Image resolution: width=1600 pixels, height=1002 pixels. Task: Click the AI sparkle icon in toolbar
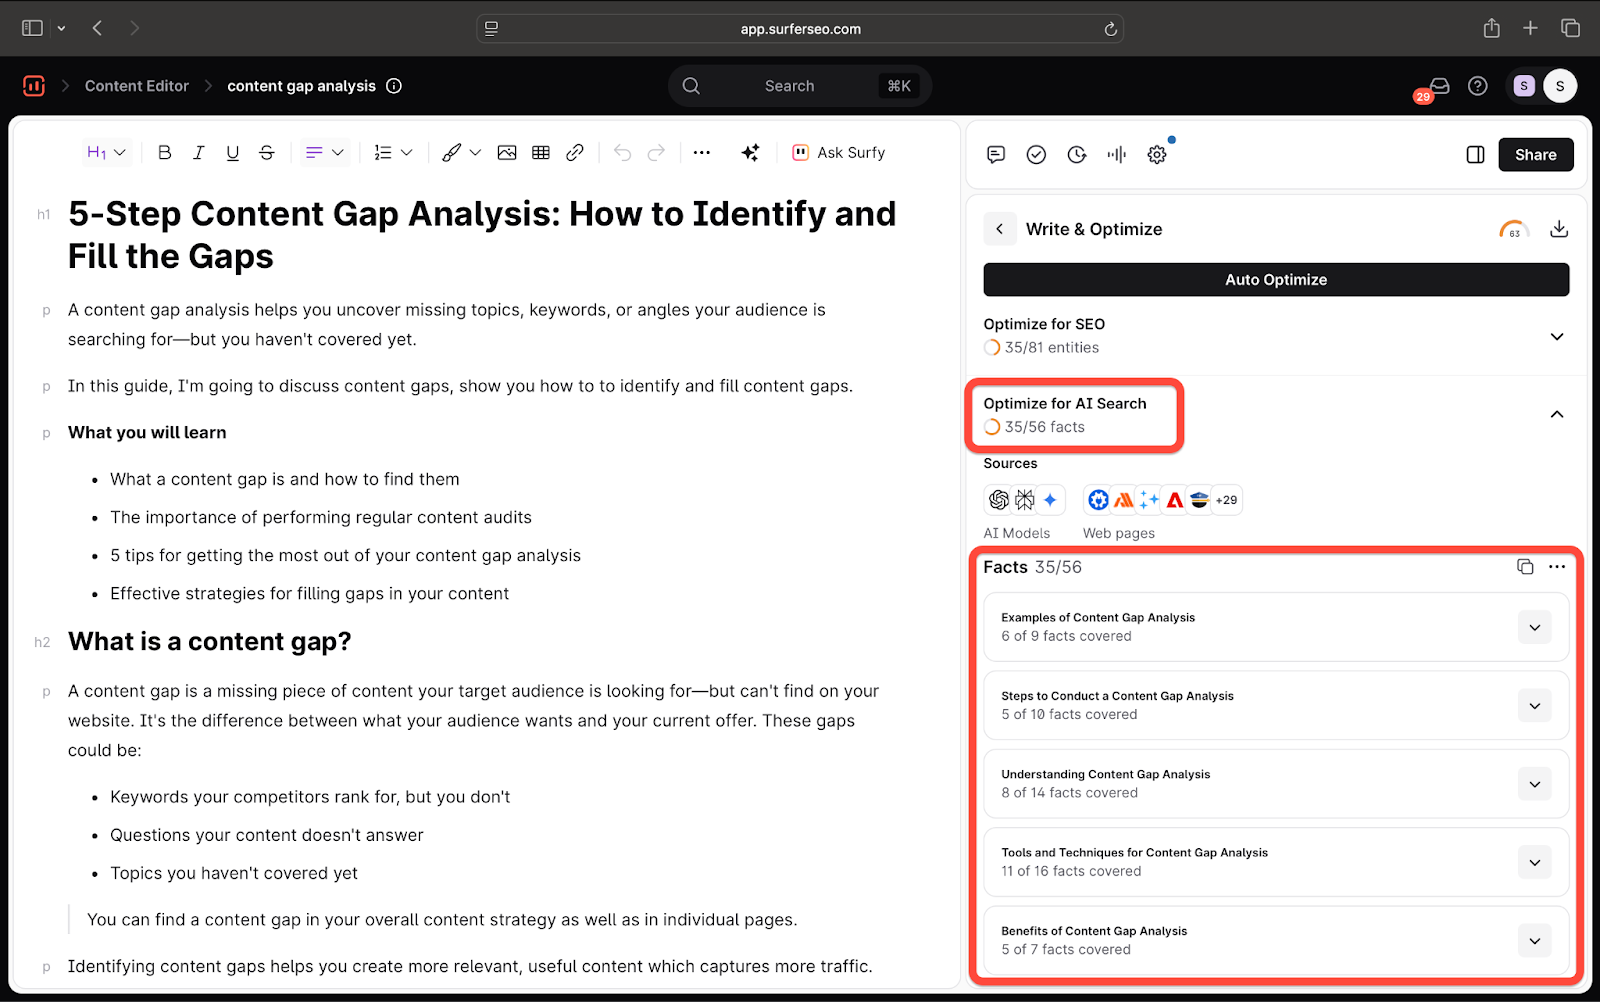pyautogui.click(x=750, y=153)
